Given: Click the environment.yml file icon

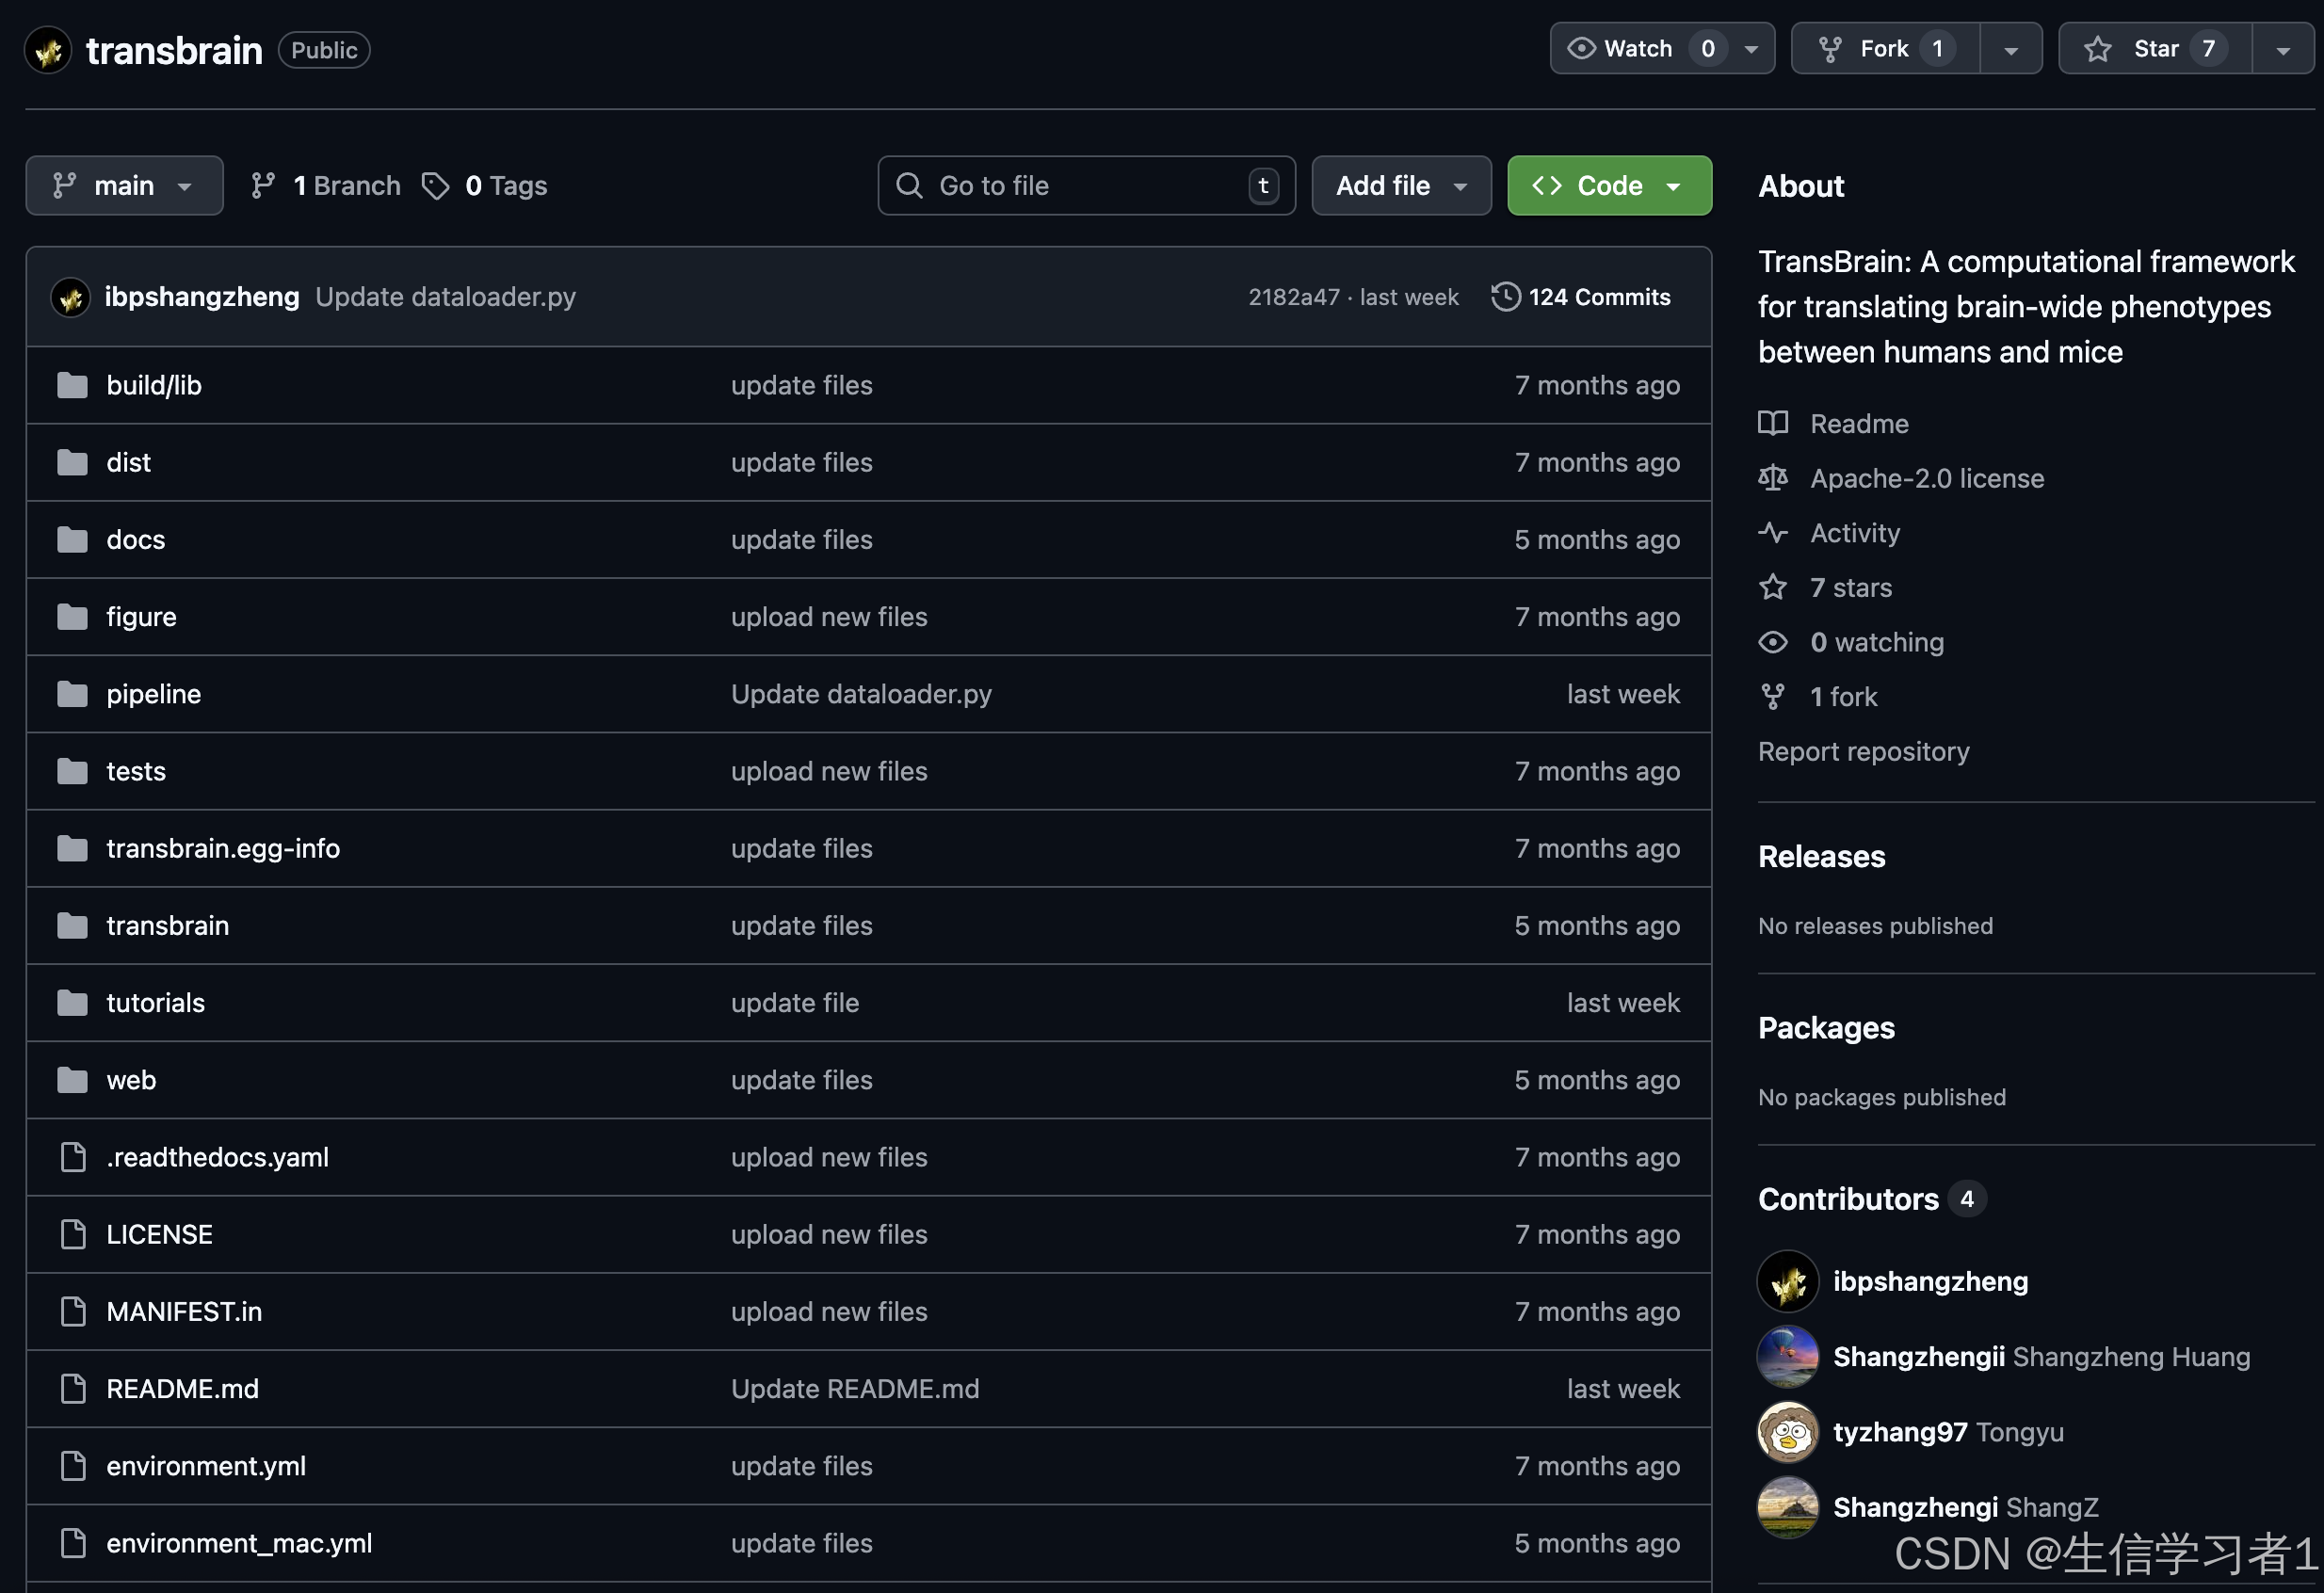Looking at the screenshot, I should tap(73, 1466).
